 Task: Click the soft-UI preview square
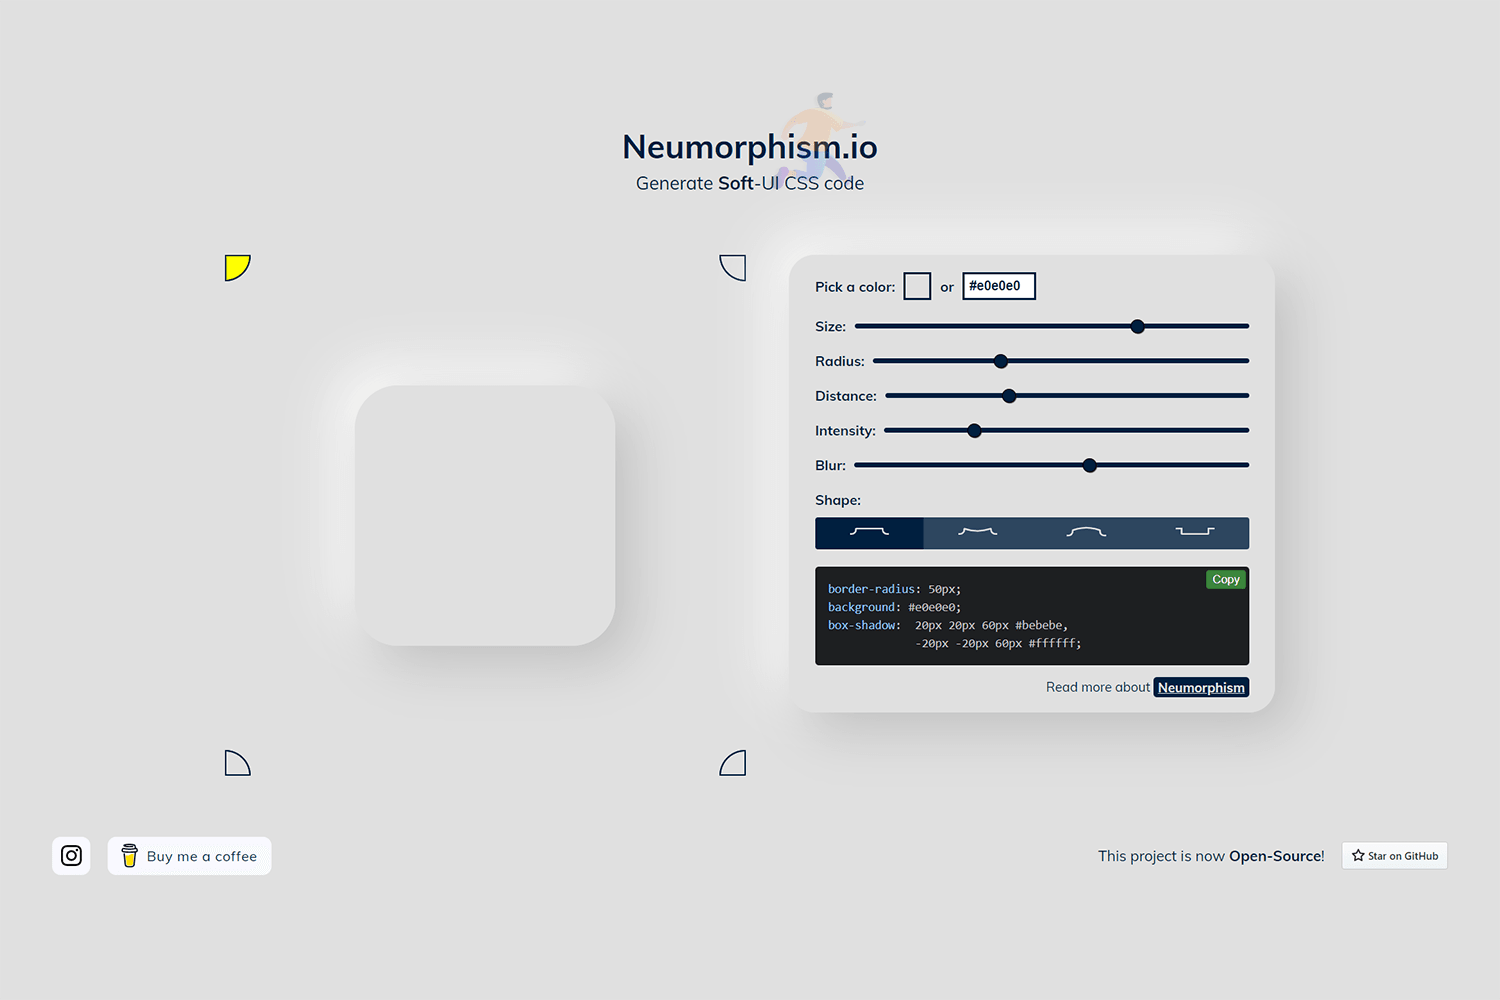485,515
